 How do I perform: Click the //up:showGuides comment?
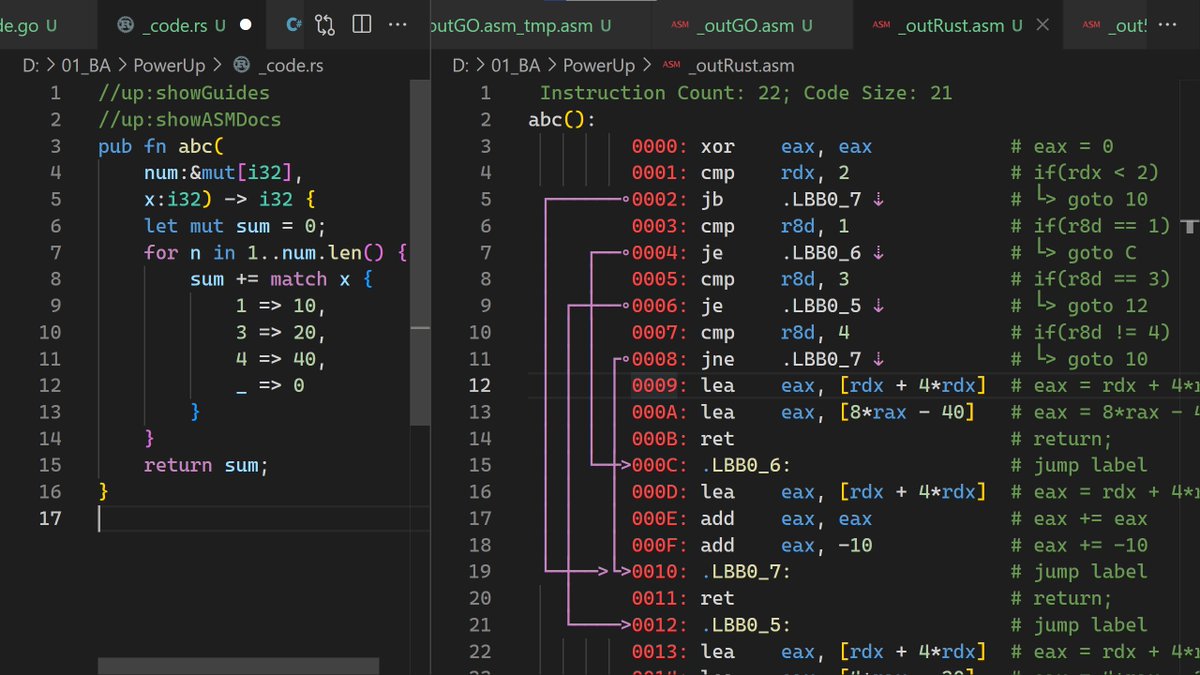pos(184,93)
